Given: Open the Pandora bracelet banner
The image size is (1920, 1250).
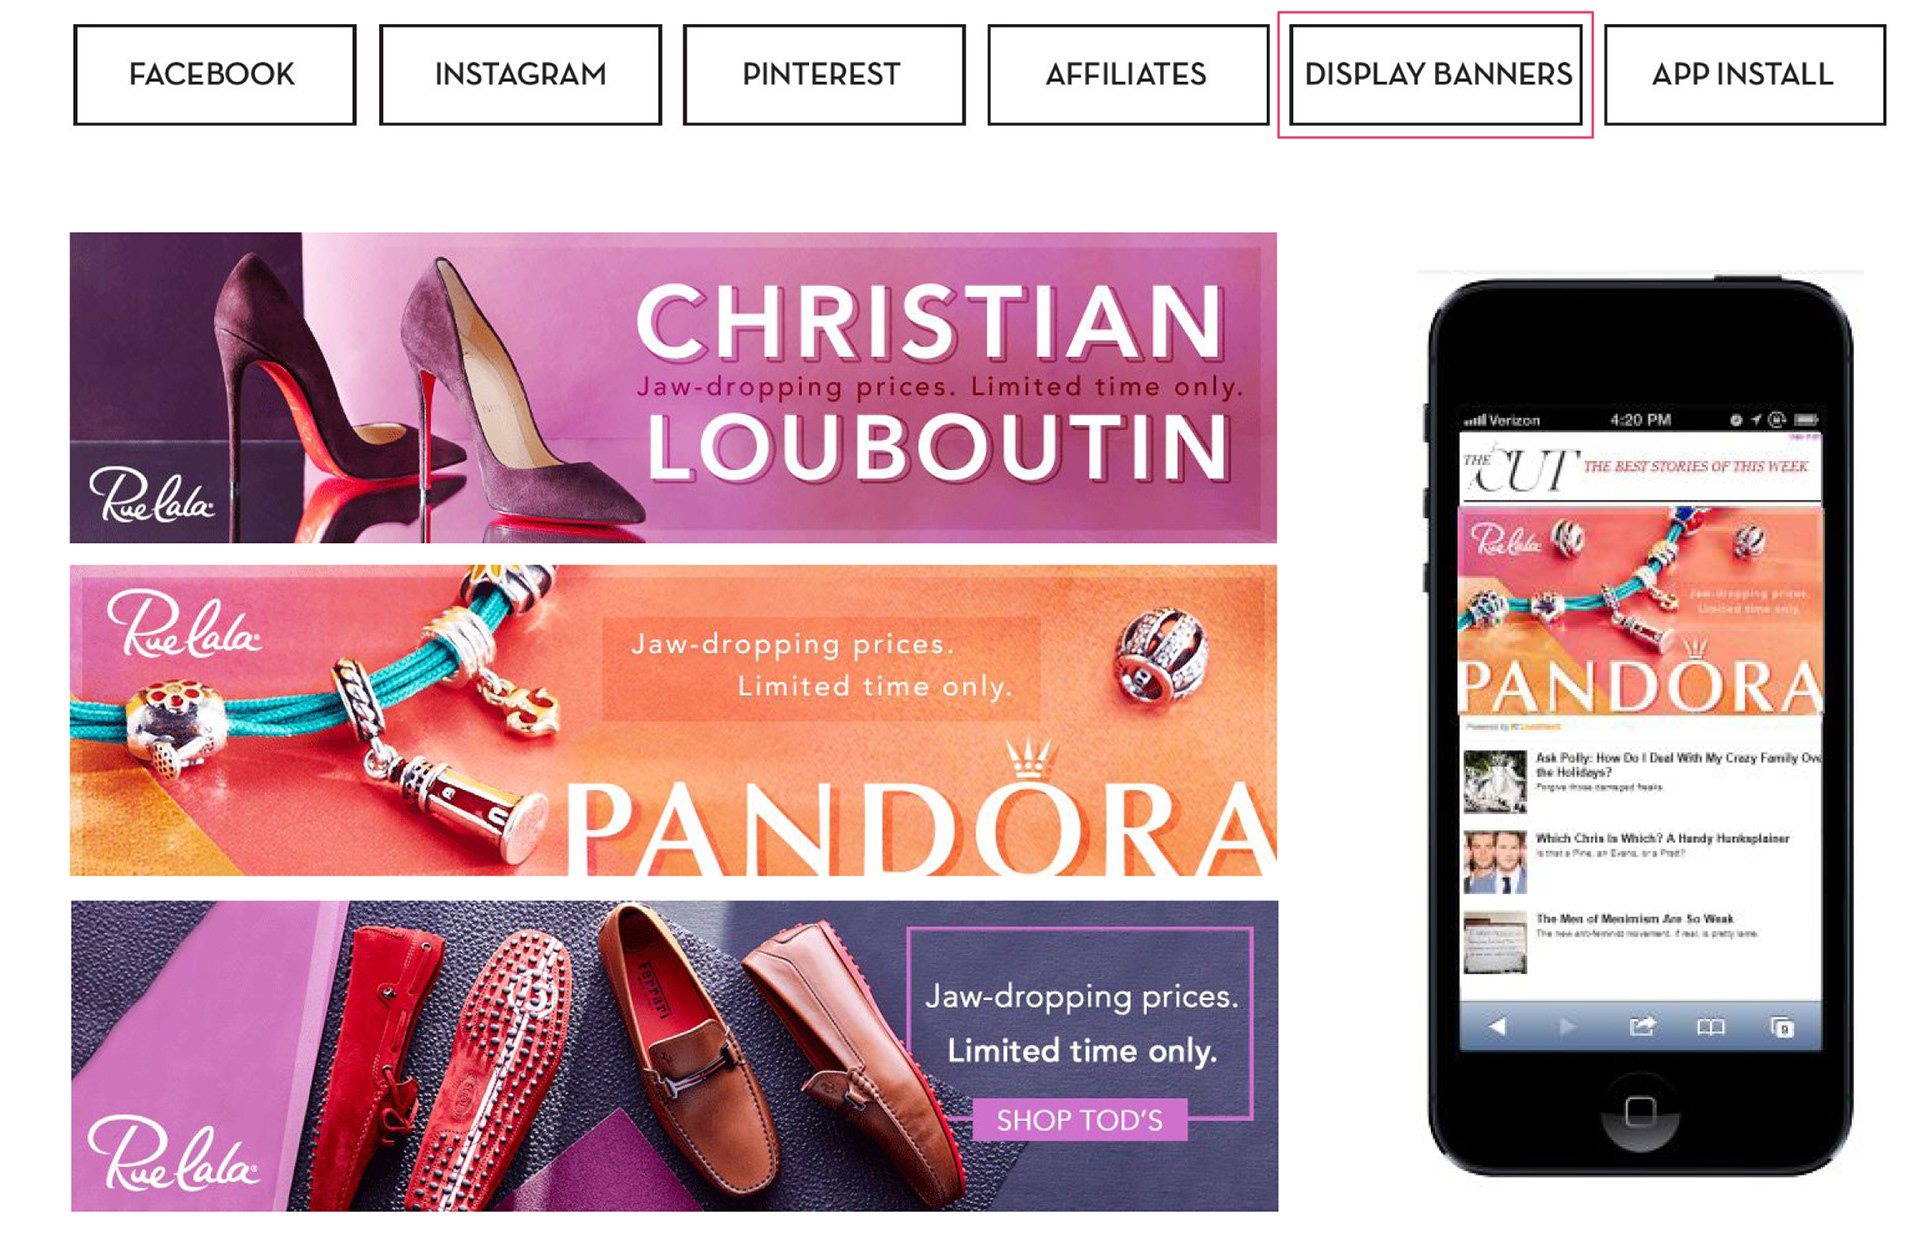Looking at the screenshot, I should tap(673, 721).
